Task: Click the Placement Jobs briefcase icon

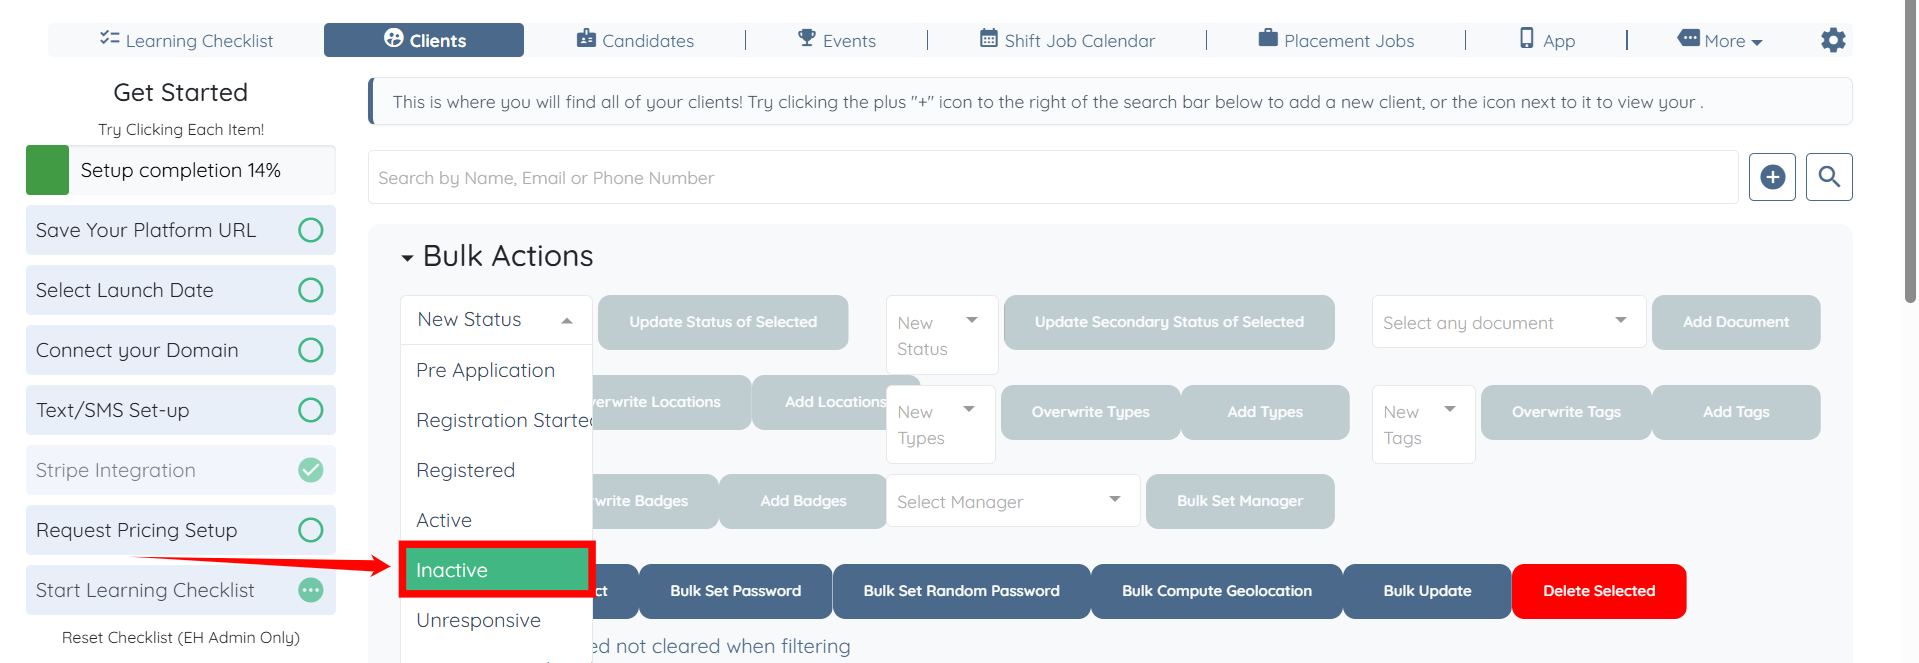Action: click(1268, 38)
